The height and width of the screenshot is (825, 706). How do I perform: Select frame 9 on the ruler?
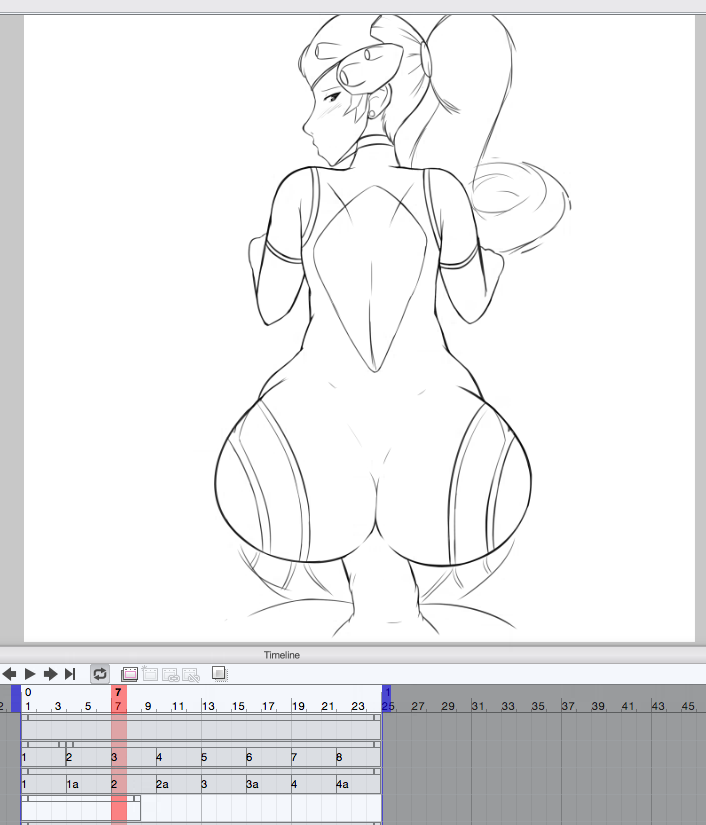tap(148, 706)
